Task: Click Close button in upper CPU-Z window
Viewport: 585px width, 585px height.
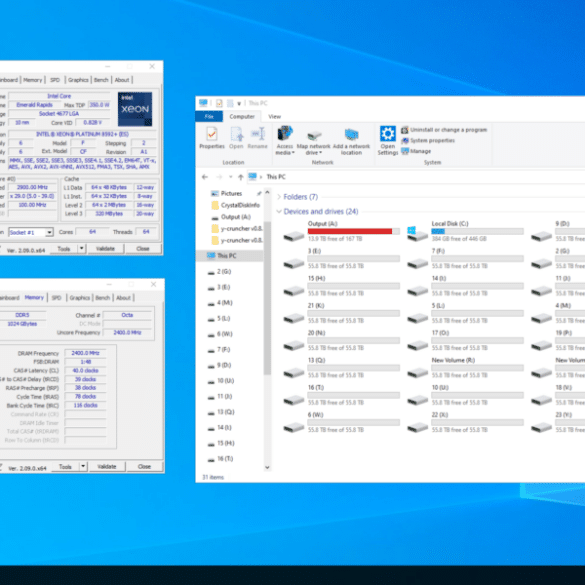Action: pyautogui.click(x=143, y=248)
